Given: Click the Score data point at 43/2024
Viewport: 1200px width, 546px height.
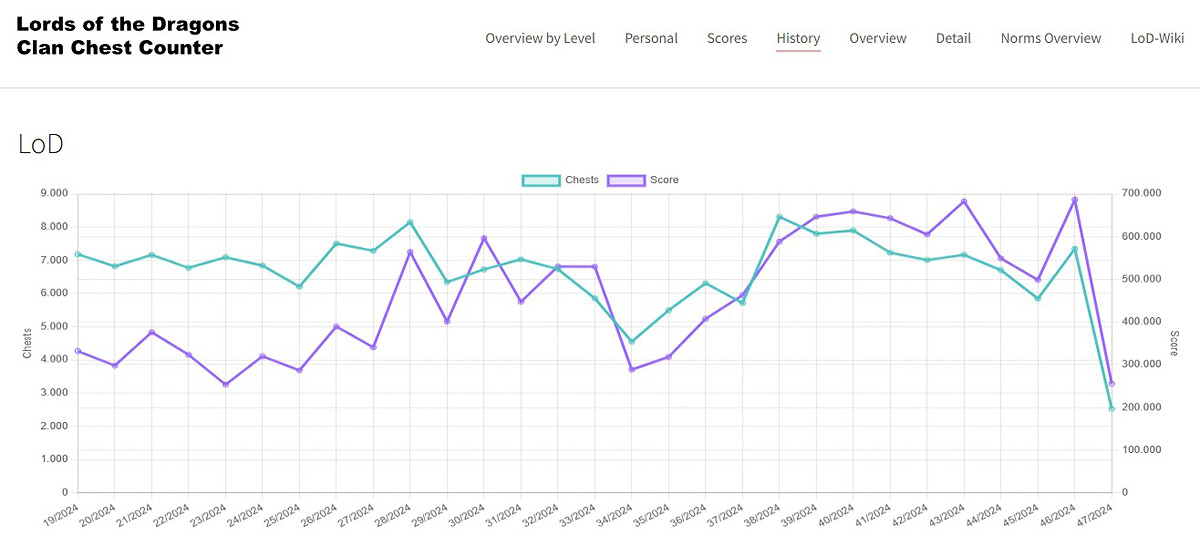Looking at the screenshot, I should click(x=964, y=201).
